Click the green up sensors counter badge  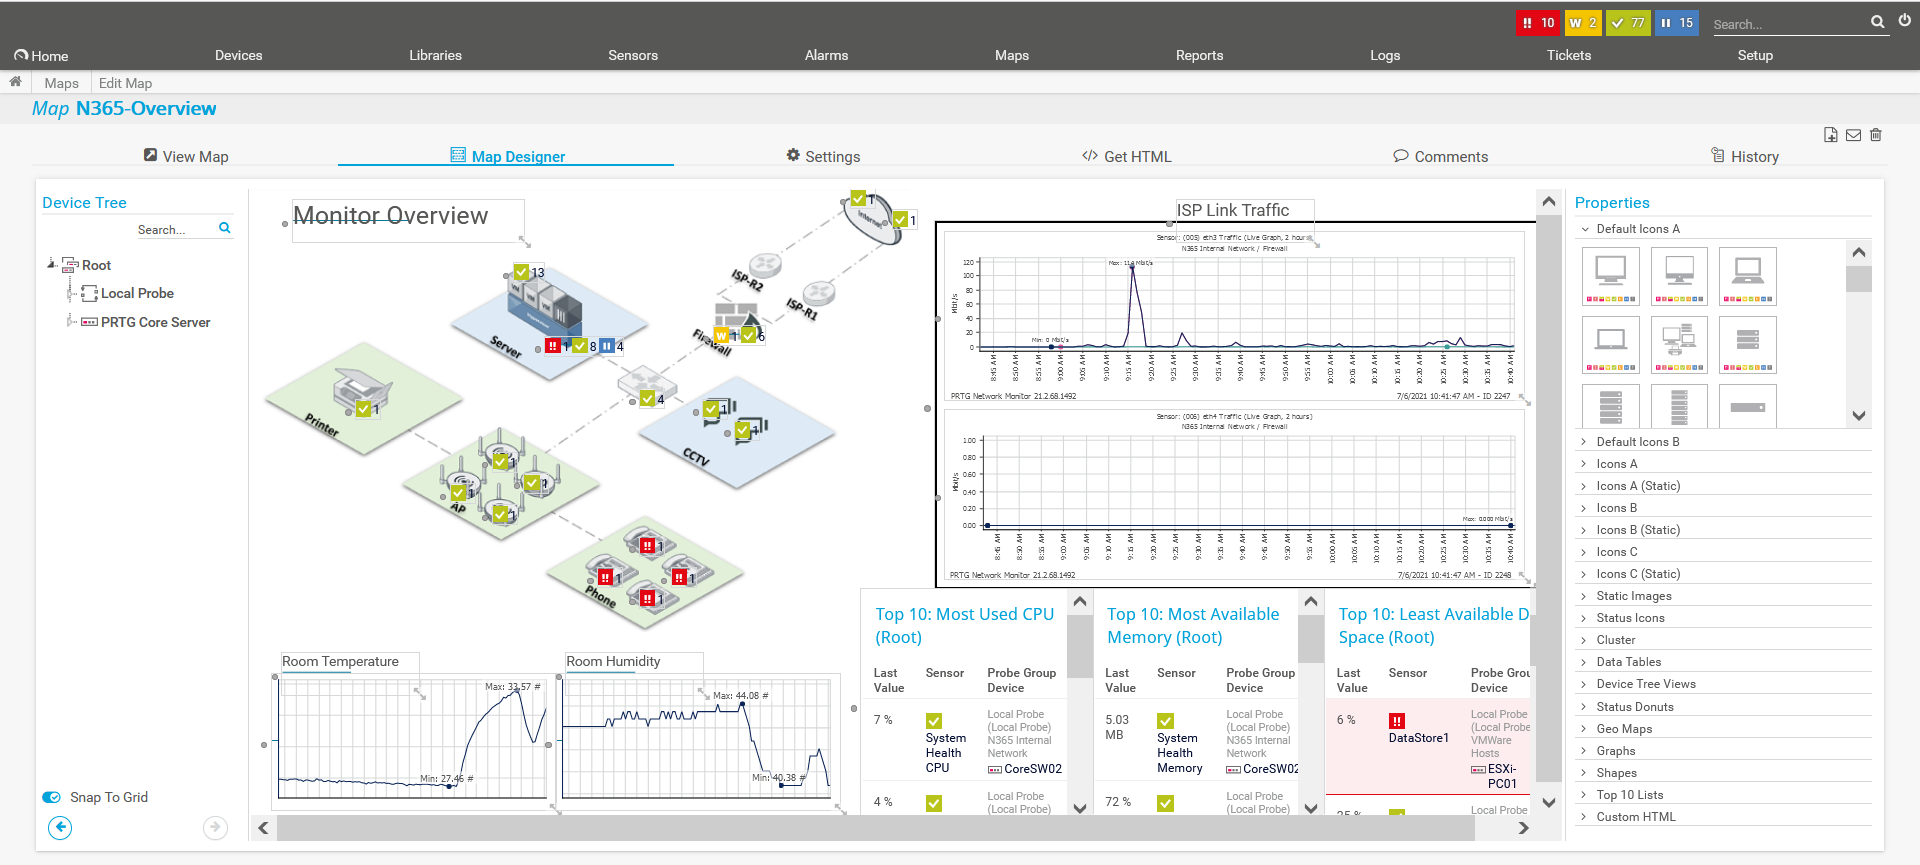pyautogui.click(x=1628, y=23)
